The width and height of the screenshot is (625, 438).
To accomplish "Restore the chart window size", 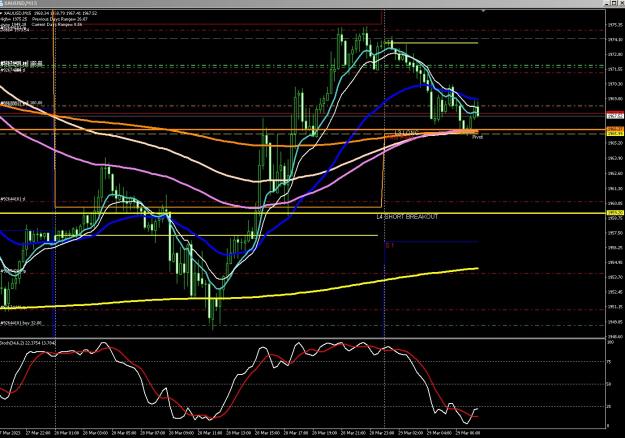I will click(614, 3).
